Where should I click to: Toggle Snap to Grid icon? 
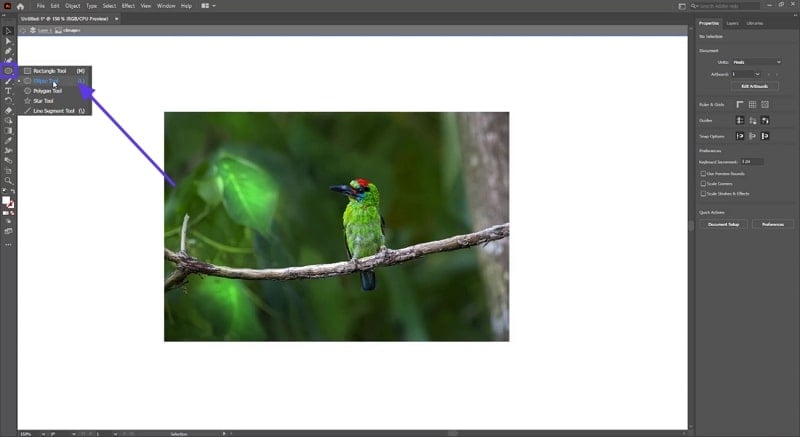752,136
